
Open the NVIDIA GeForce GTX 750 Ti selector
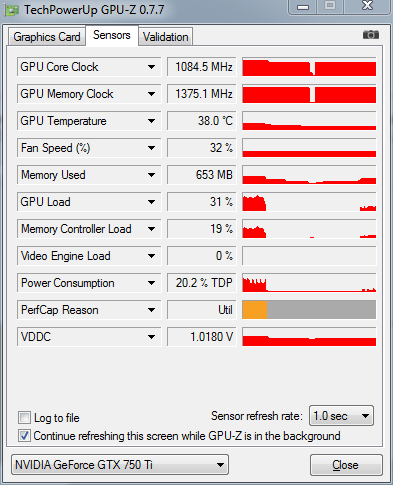click(x=120, y=464)
